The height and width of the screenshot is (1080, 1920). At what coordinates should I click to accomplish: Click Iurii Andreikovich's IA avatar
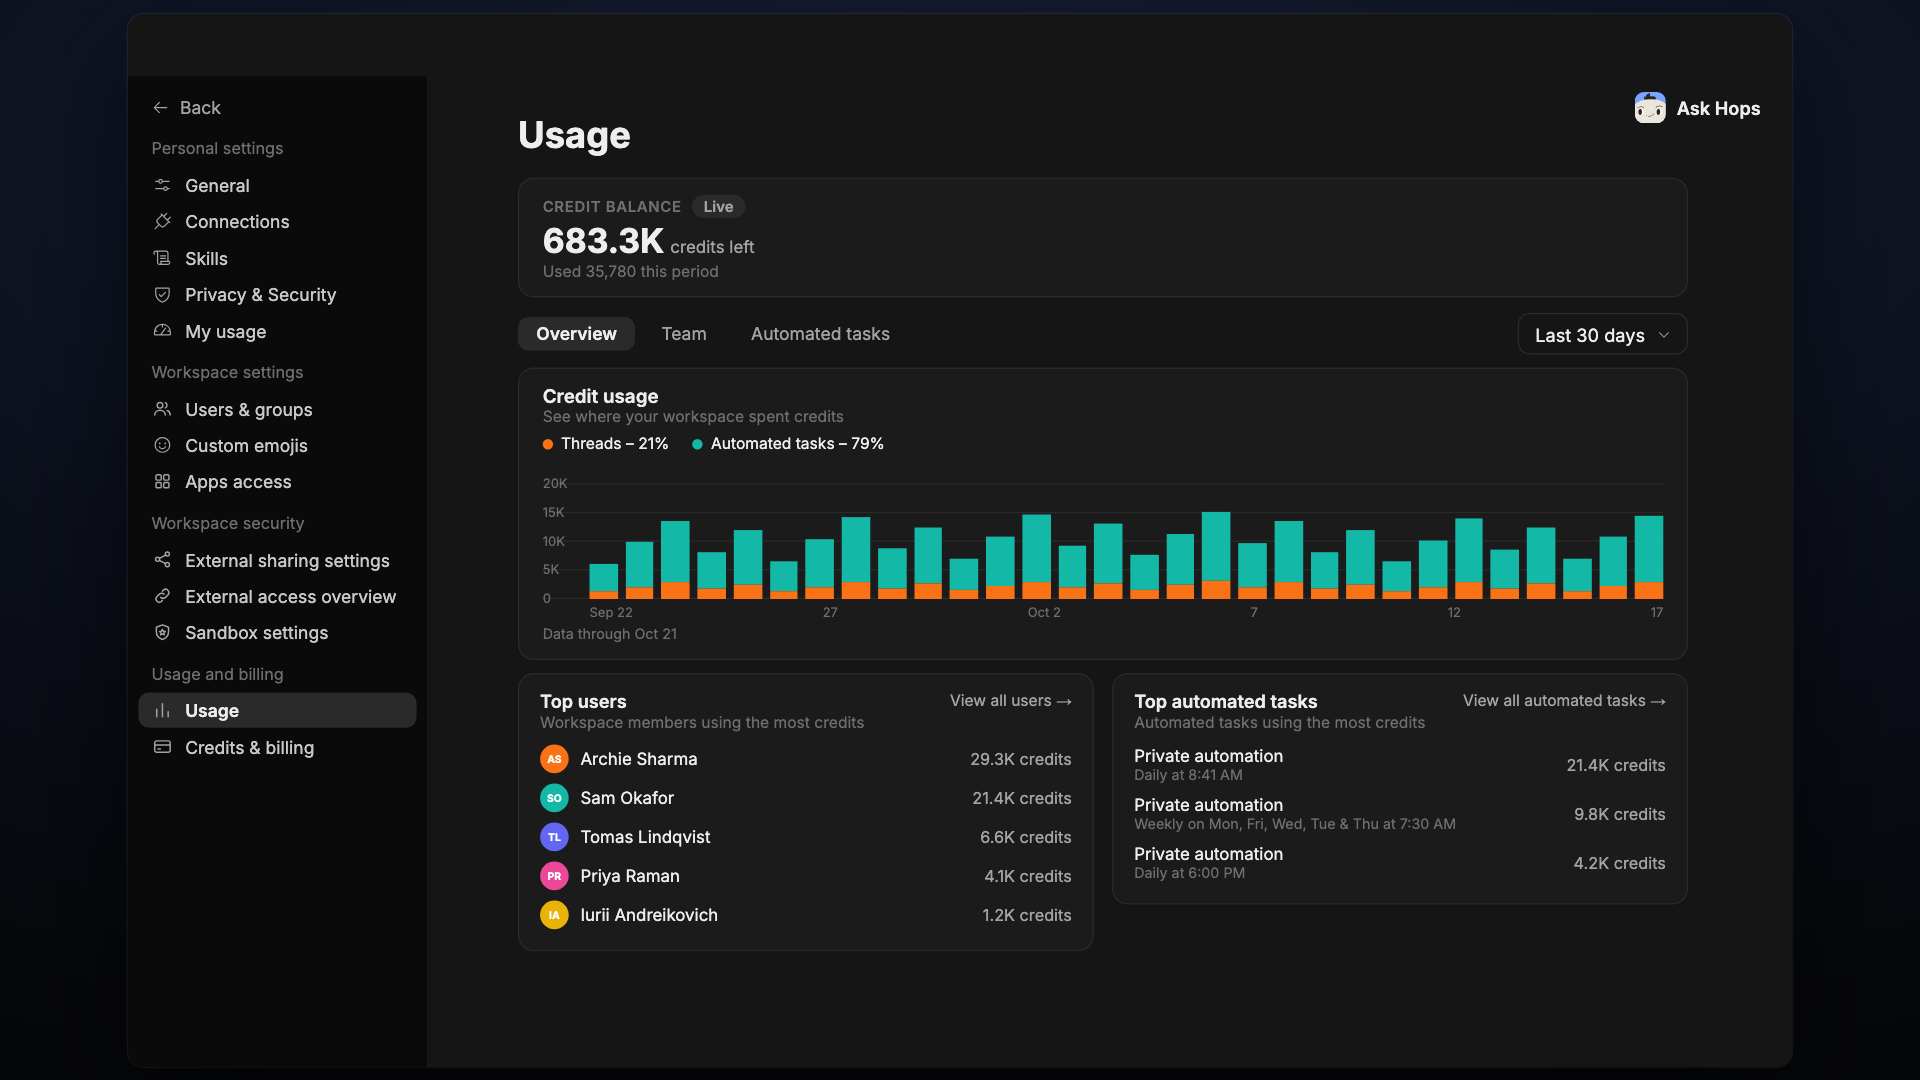pos(554,915)
